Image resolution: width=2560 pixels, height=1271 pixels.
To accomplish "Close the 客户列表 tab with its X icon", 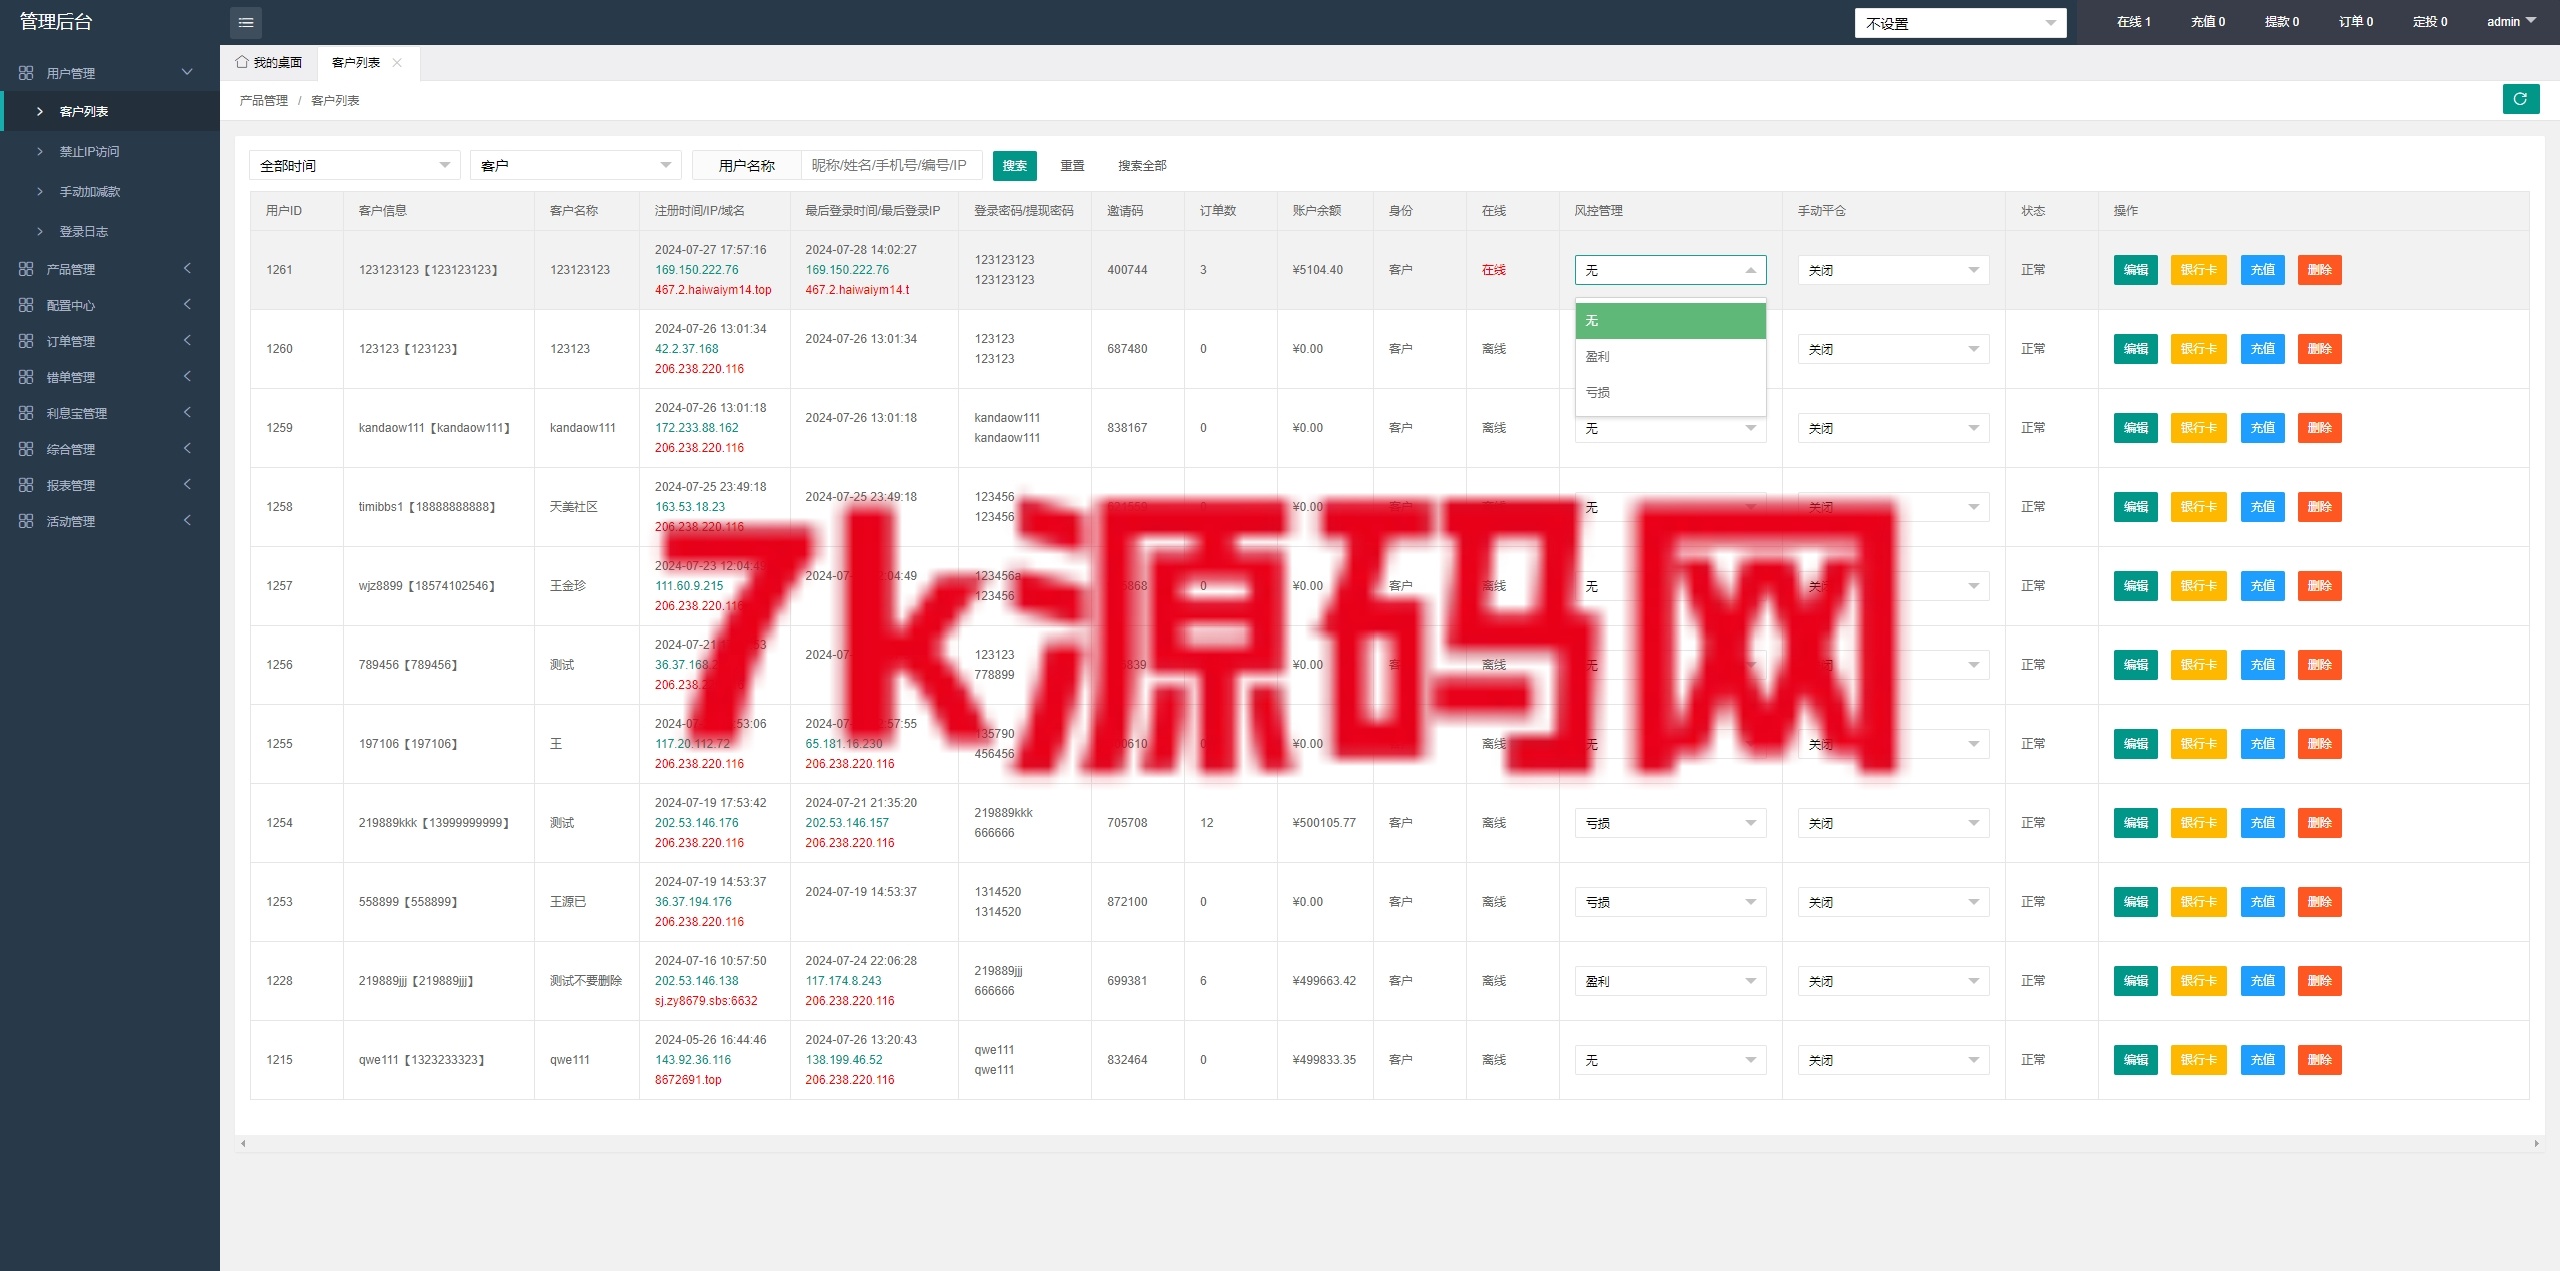I will pos(397,62).
